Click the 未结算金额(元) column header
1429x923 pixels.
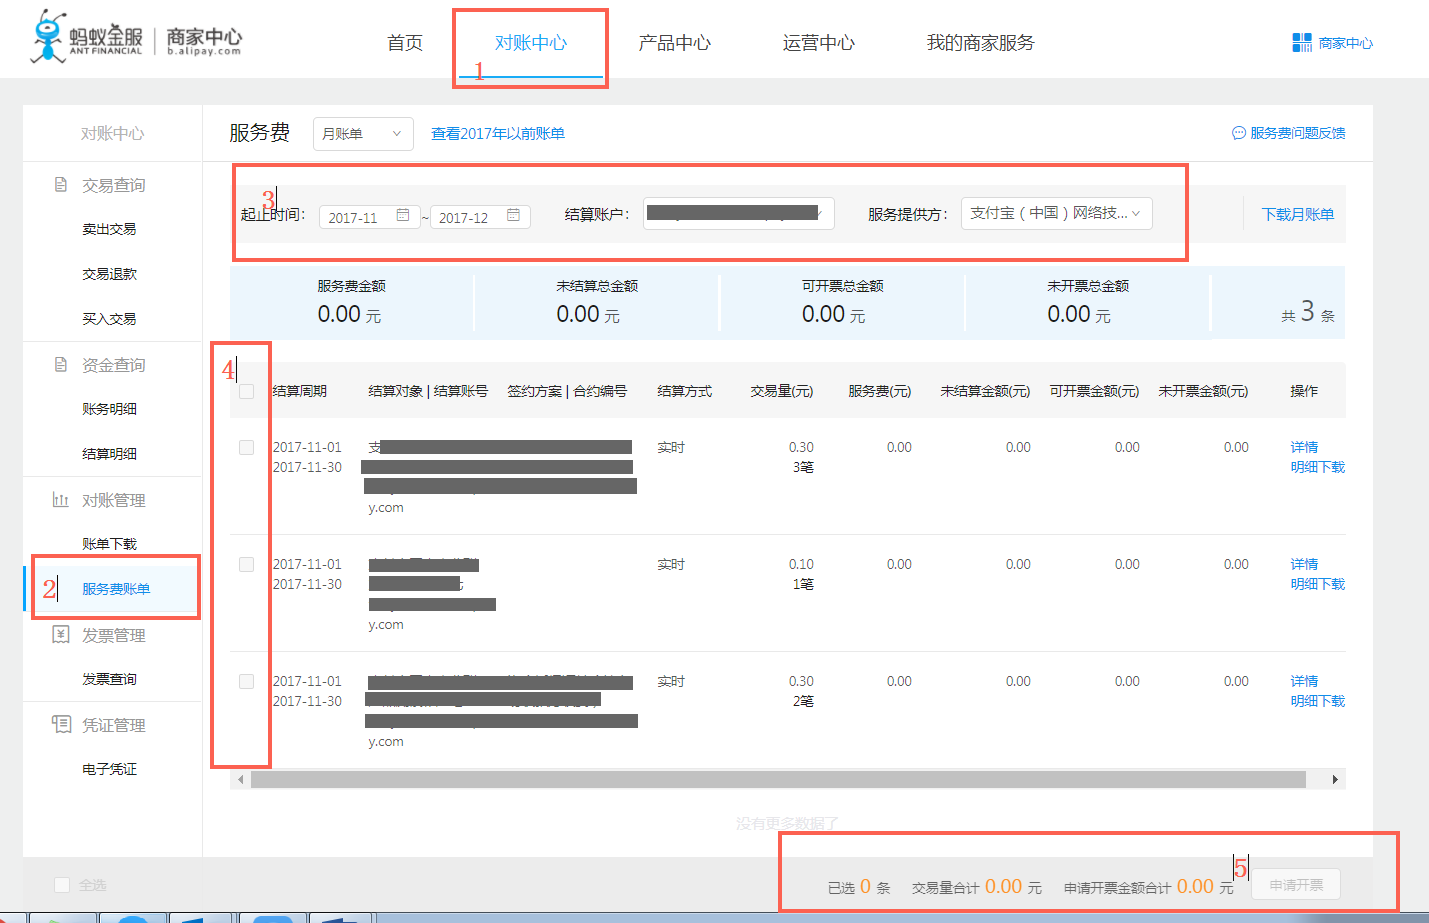coord(985,391)
